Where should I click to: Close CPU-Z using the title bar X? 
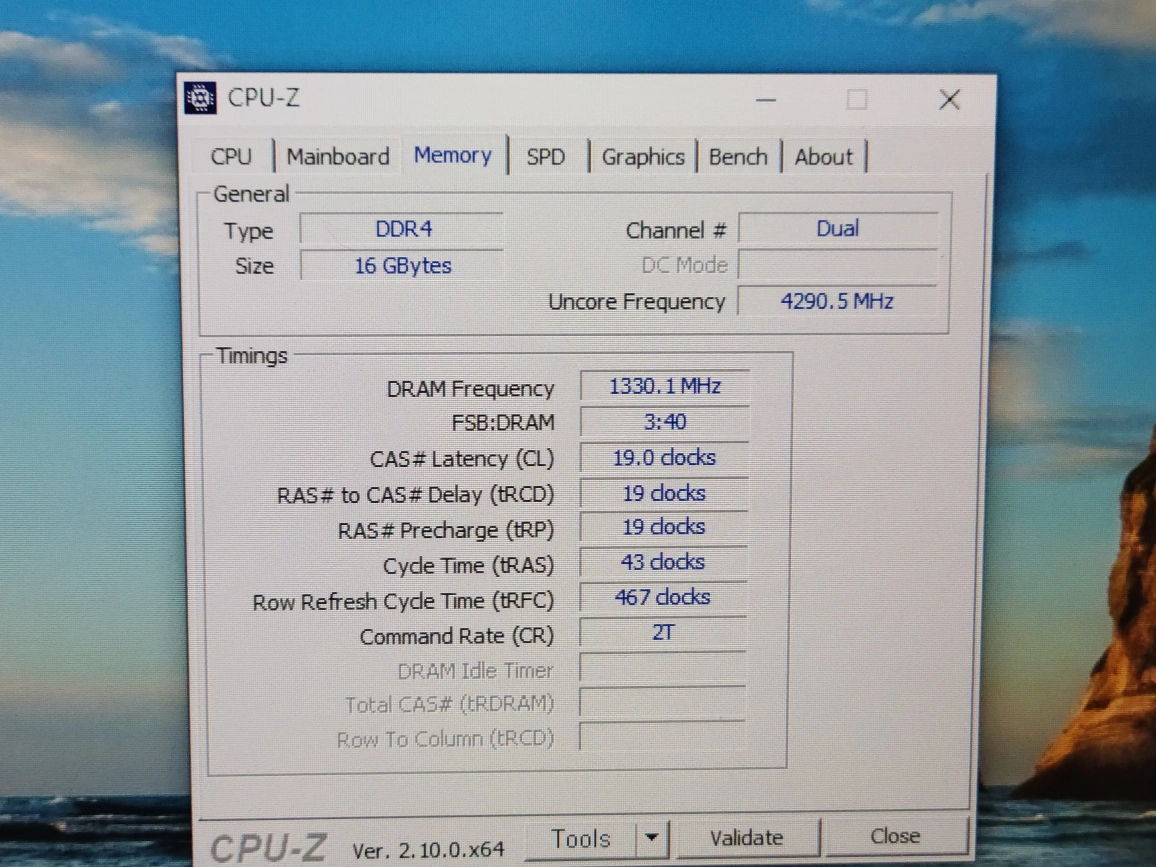pyautogui.click(x=949, y=99)
